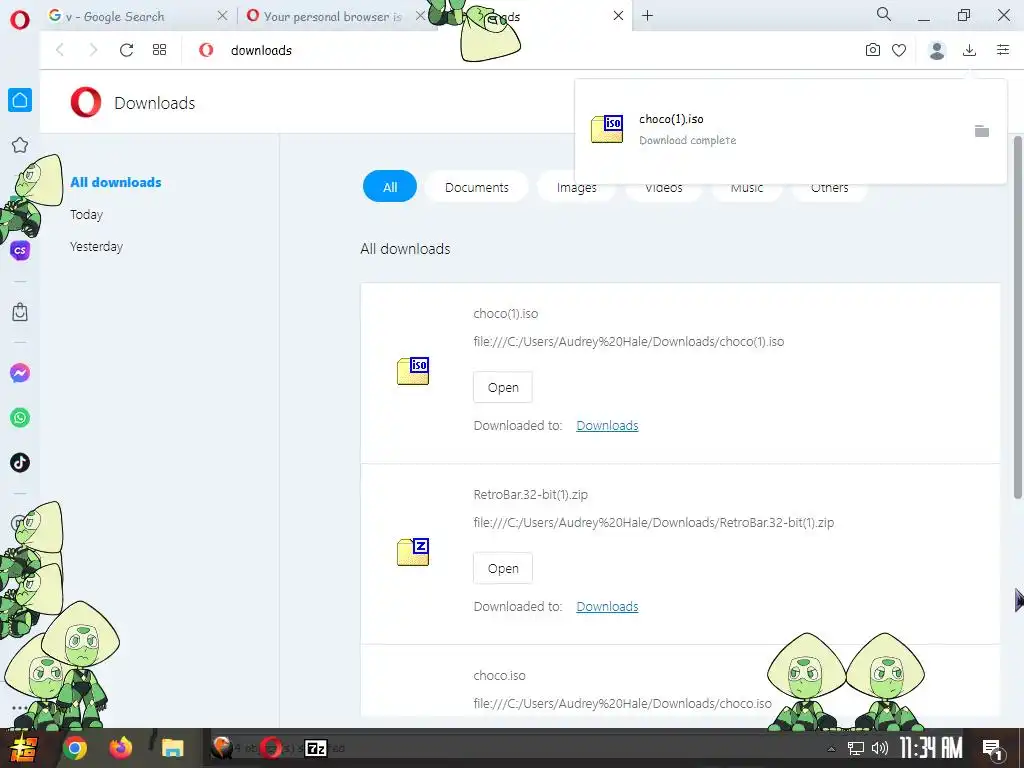The image size is (1024, 768).
Task: Reload the downloads page
Action: pyautogui.click(x=126, y=50)
